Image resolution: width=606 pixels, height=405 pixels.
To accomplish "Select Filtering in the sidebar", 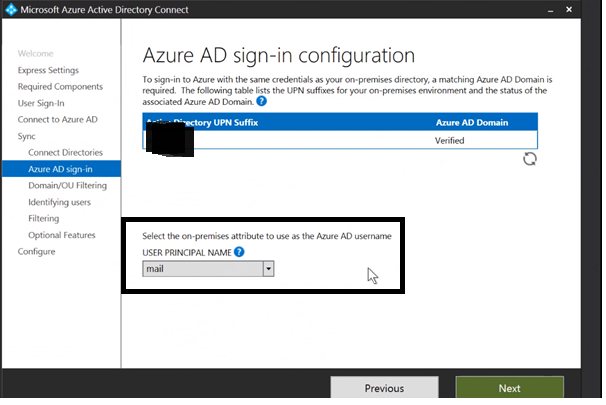I will point(43,218).
